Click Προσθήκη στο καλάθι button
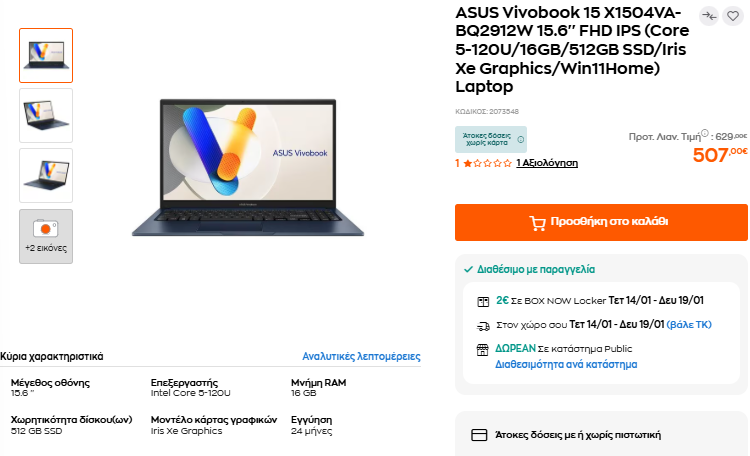This screenshot has width=750, height=456. click(601, 222)
